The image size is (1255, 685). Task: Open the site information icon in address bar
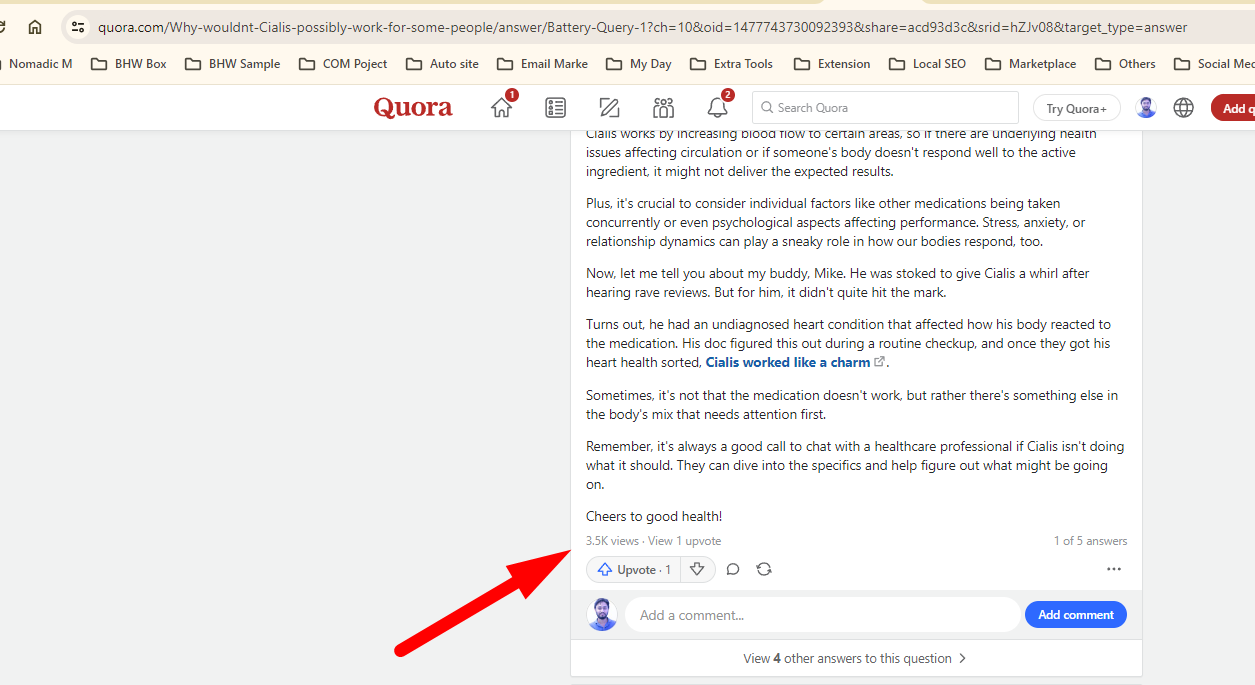pyautogui.click(x=78, y=27)
